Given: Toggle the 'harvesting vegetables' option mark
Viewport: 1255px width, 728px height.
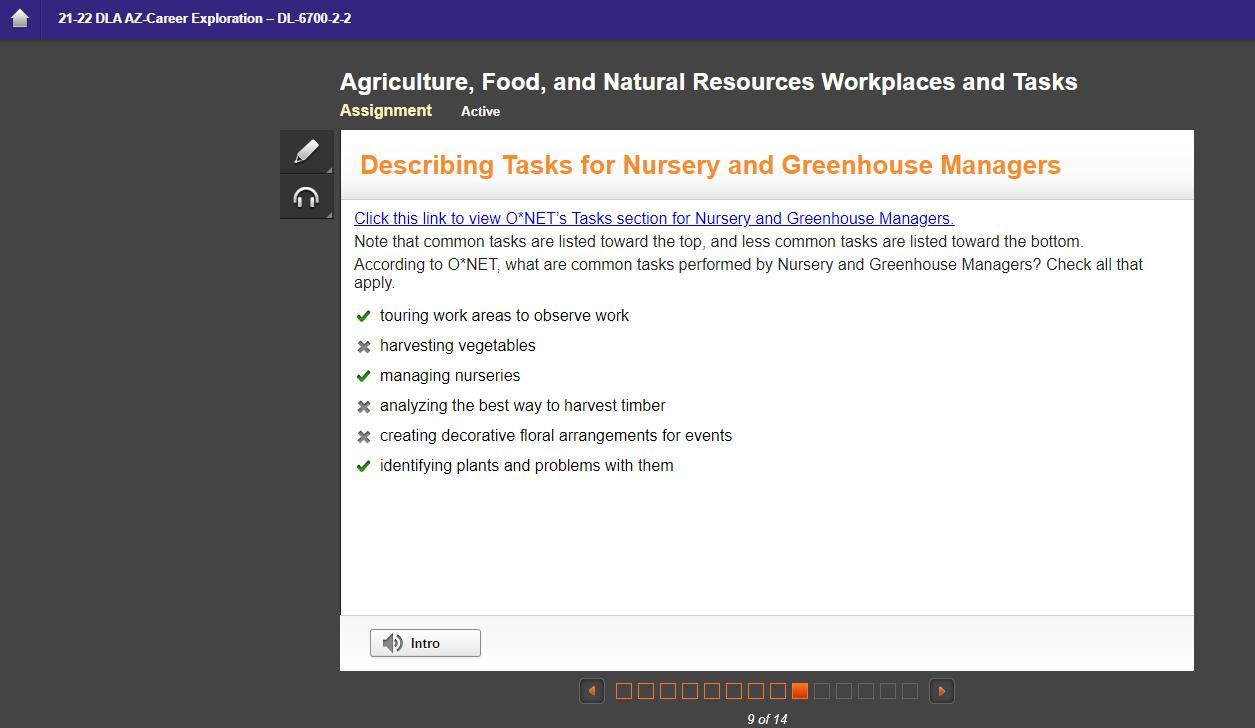Looking at the screenshot, I should (364, 346).
